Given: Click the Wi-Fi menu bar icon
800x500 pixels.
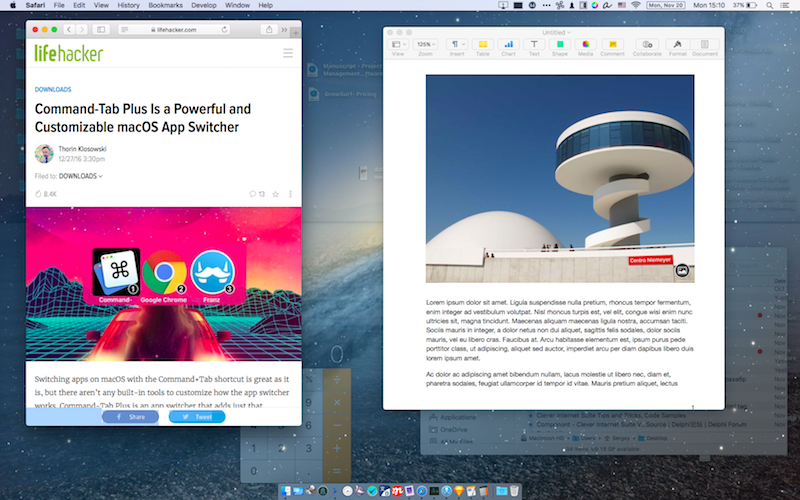Looking at the screenshot, I should (x=635, y=5).
